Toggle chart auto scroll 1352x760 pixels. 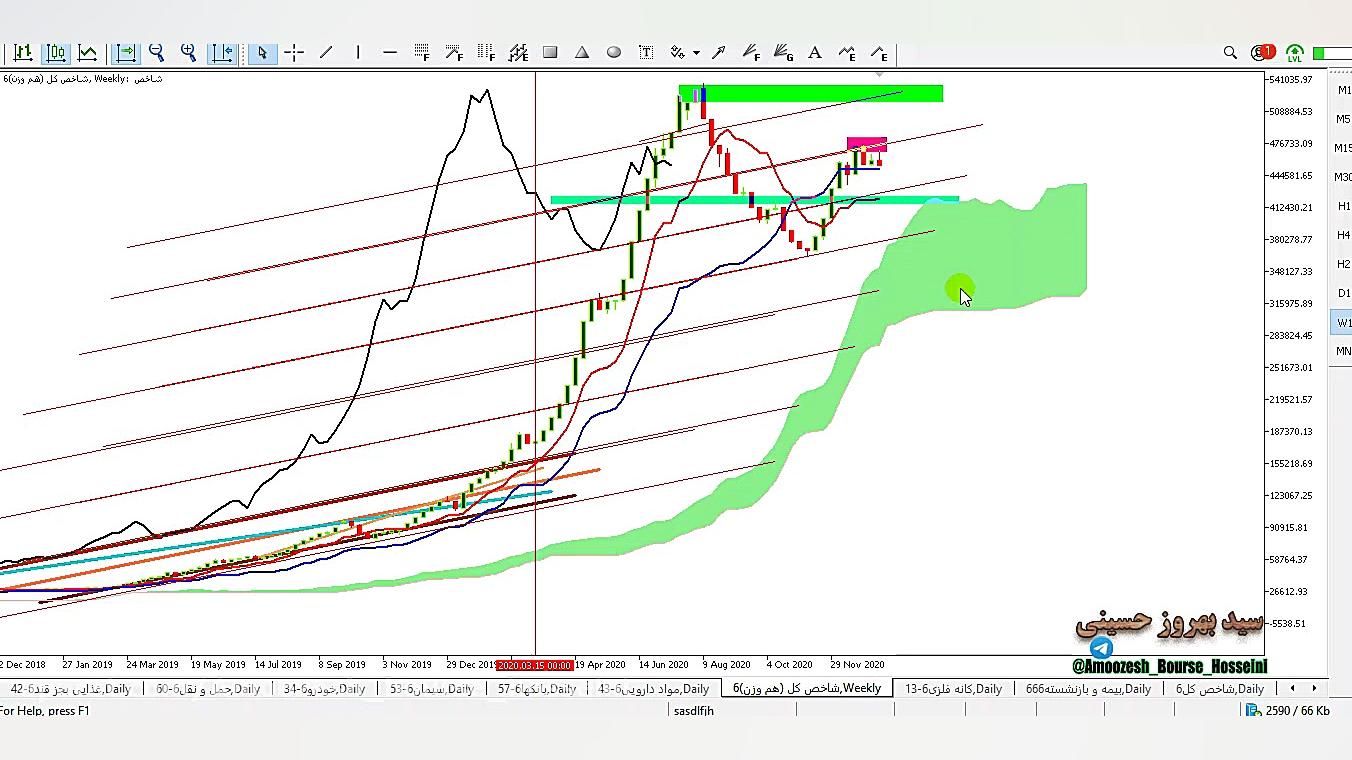pyautogui.click(x=125, y=53)
